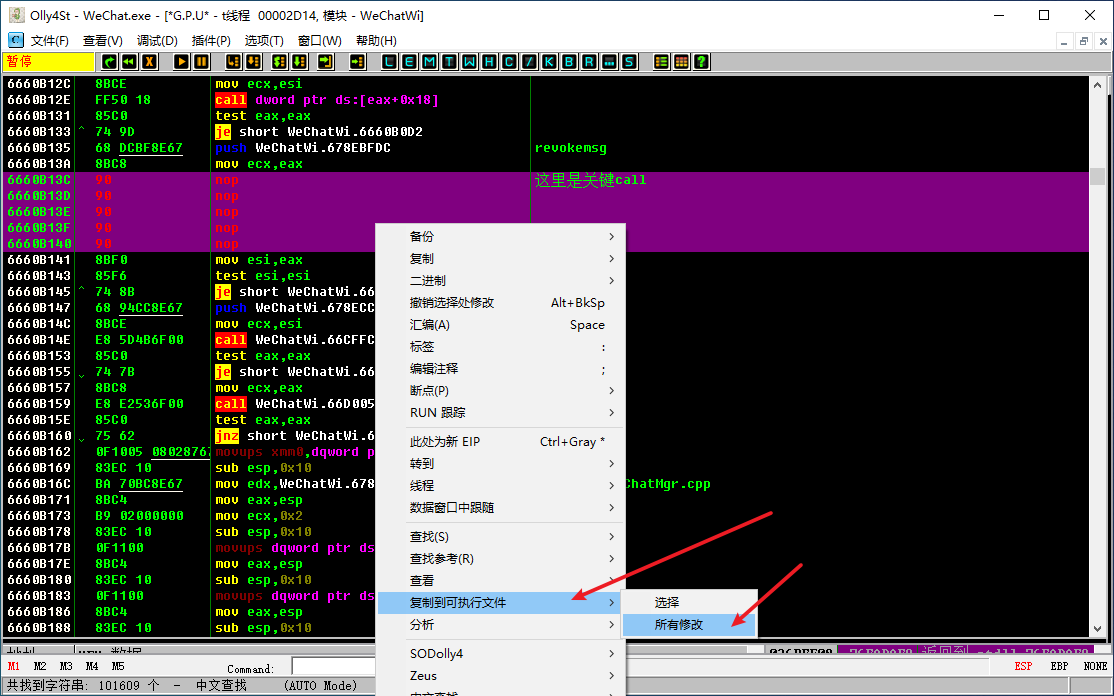
Task: Run the program with the play icon
Action: [182, 62]
